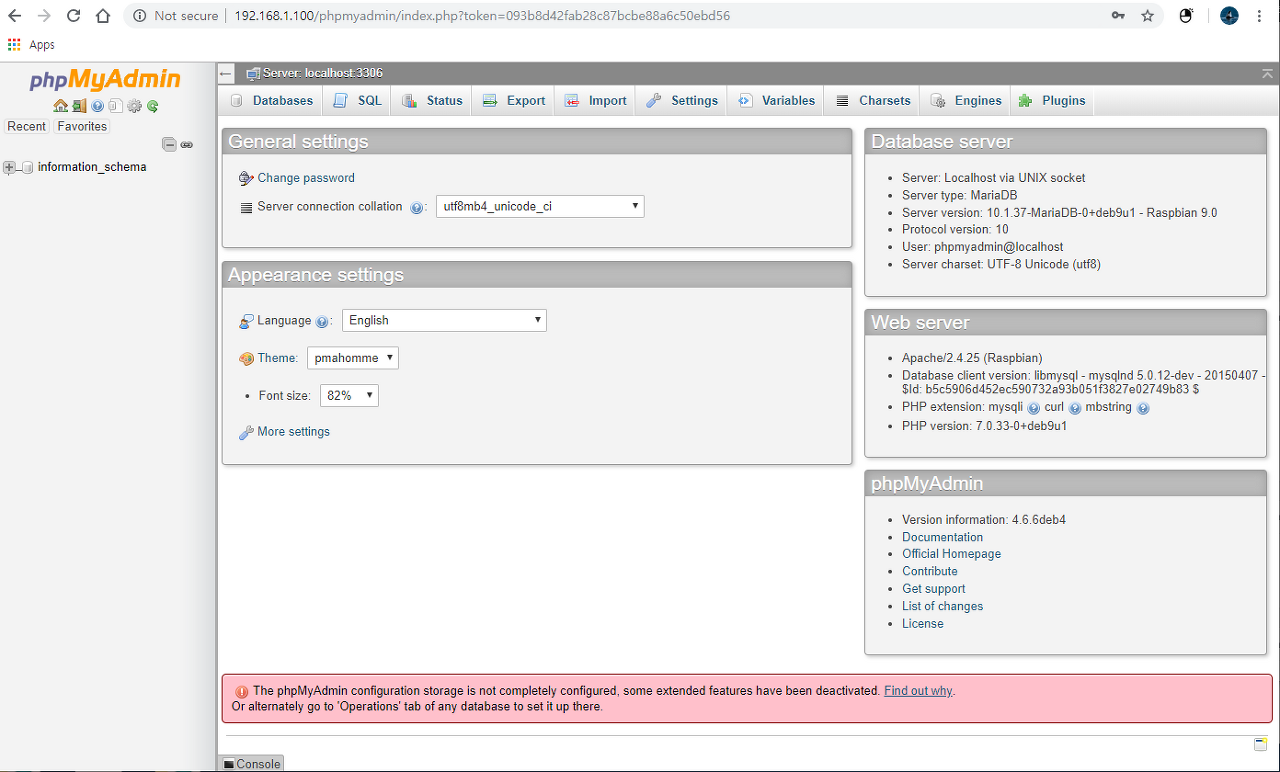Open phpMyAdmin documentation question-mark icon in sidebar

(97, 106)
